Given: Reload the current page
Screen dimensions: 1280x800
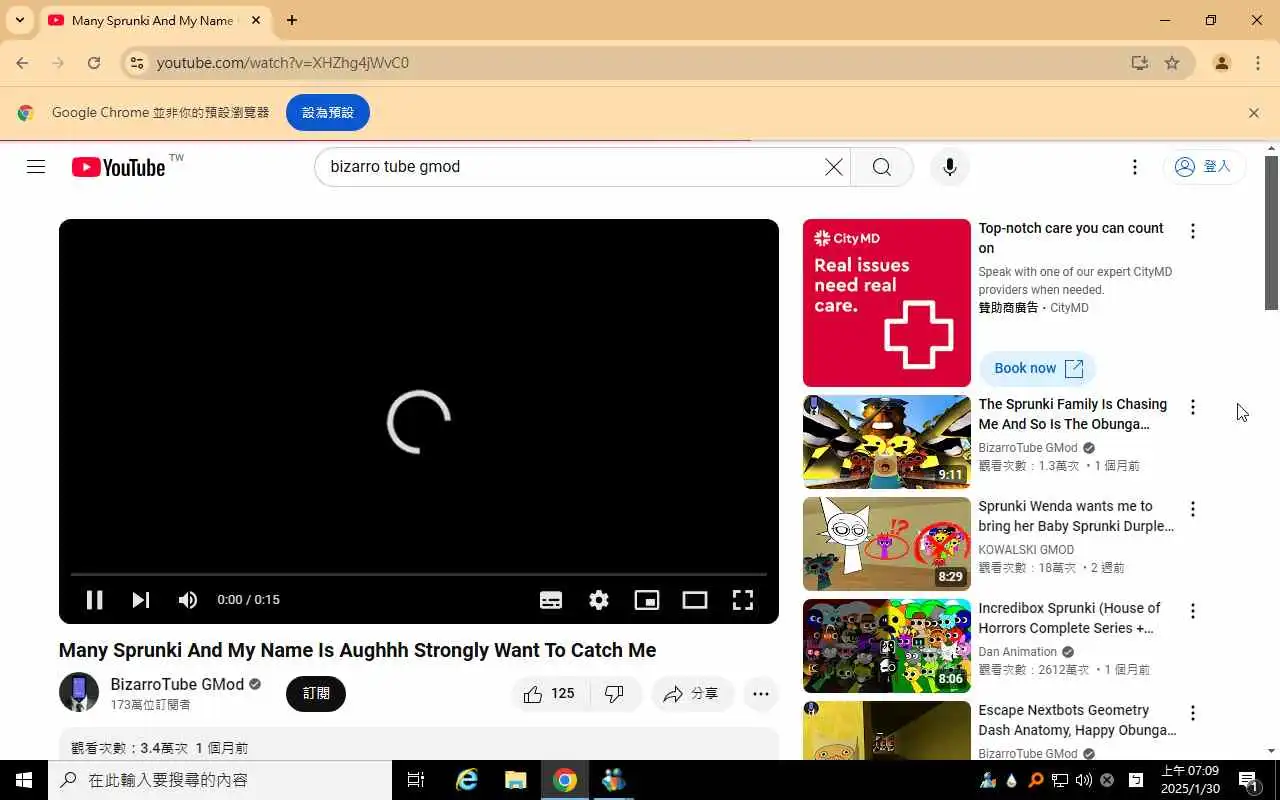Looking at the screenshot, I should tap(94, 63).
